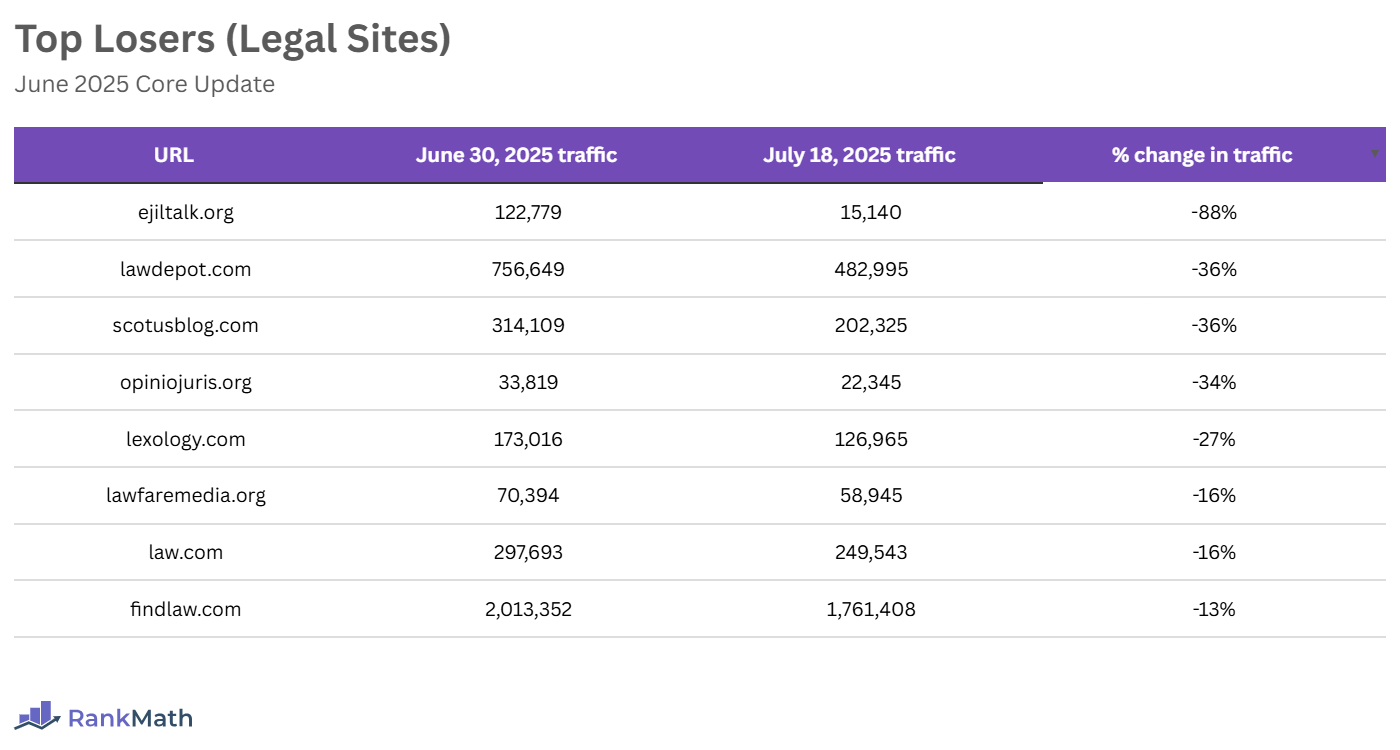This screenshot has width=1400, height=750.
Task: Click the 202,325 traffic value
Action: pos(871,325)
